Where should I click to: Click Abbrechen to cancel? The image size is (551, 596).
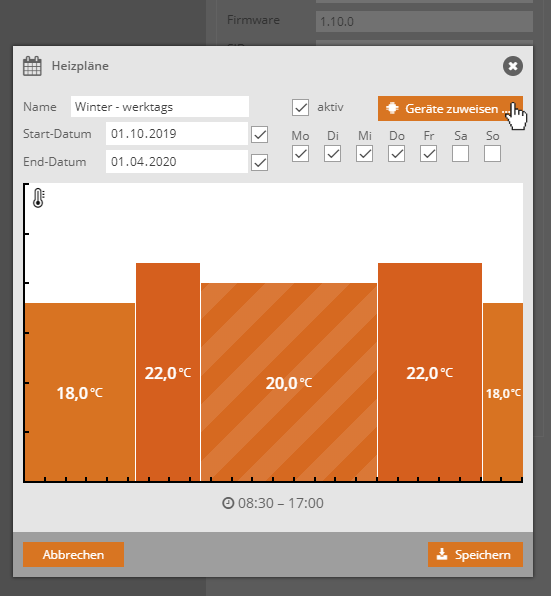(x=73, y=555)
